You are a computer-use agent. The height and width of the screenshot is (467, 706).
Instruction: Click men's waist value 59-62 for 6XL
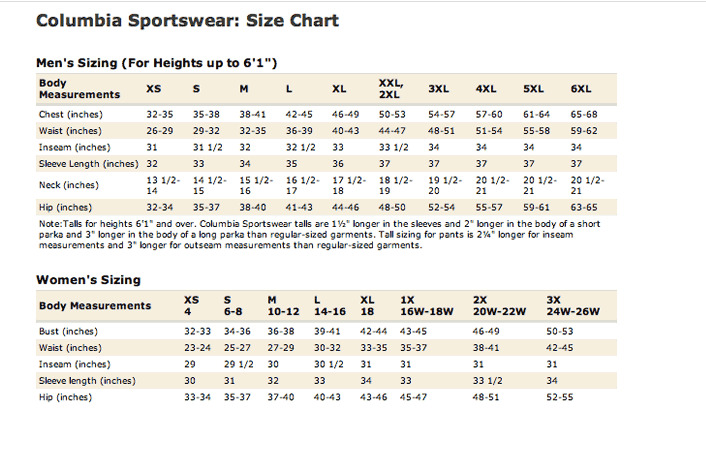pyautogui.click(x=584, y=131)
